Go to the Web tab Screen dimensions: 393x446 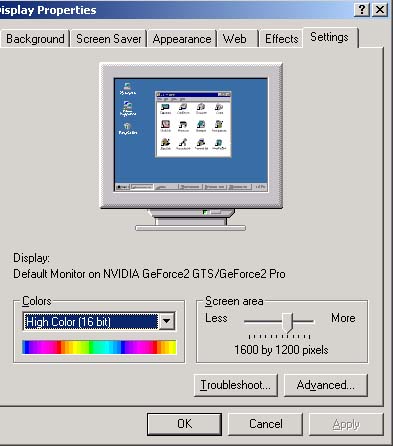click(x=235, y=39)
